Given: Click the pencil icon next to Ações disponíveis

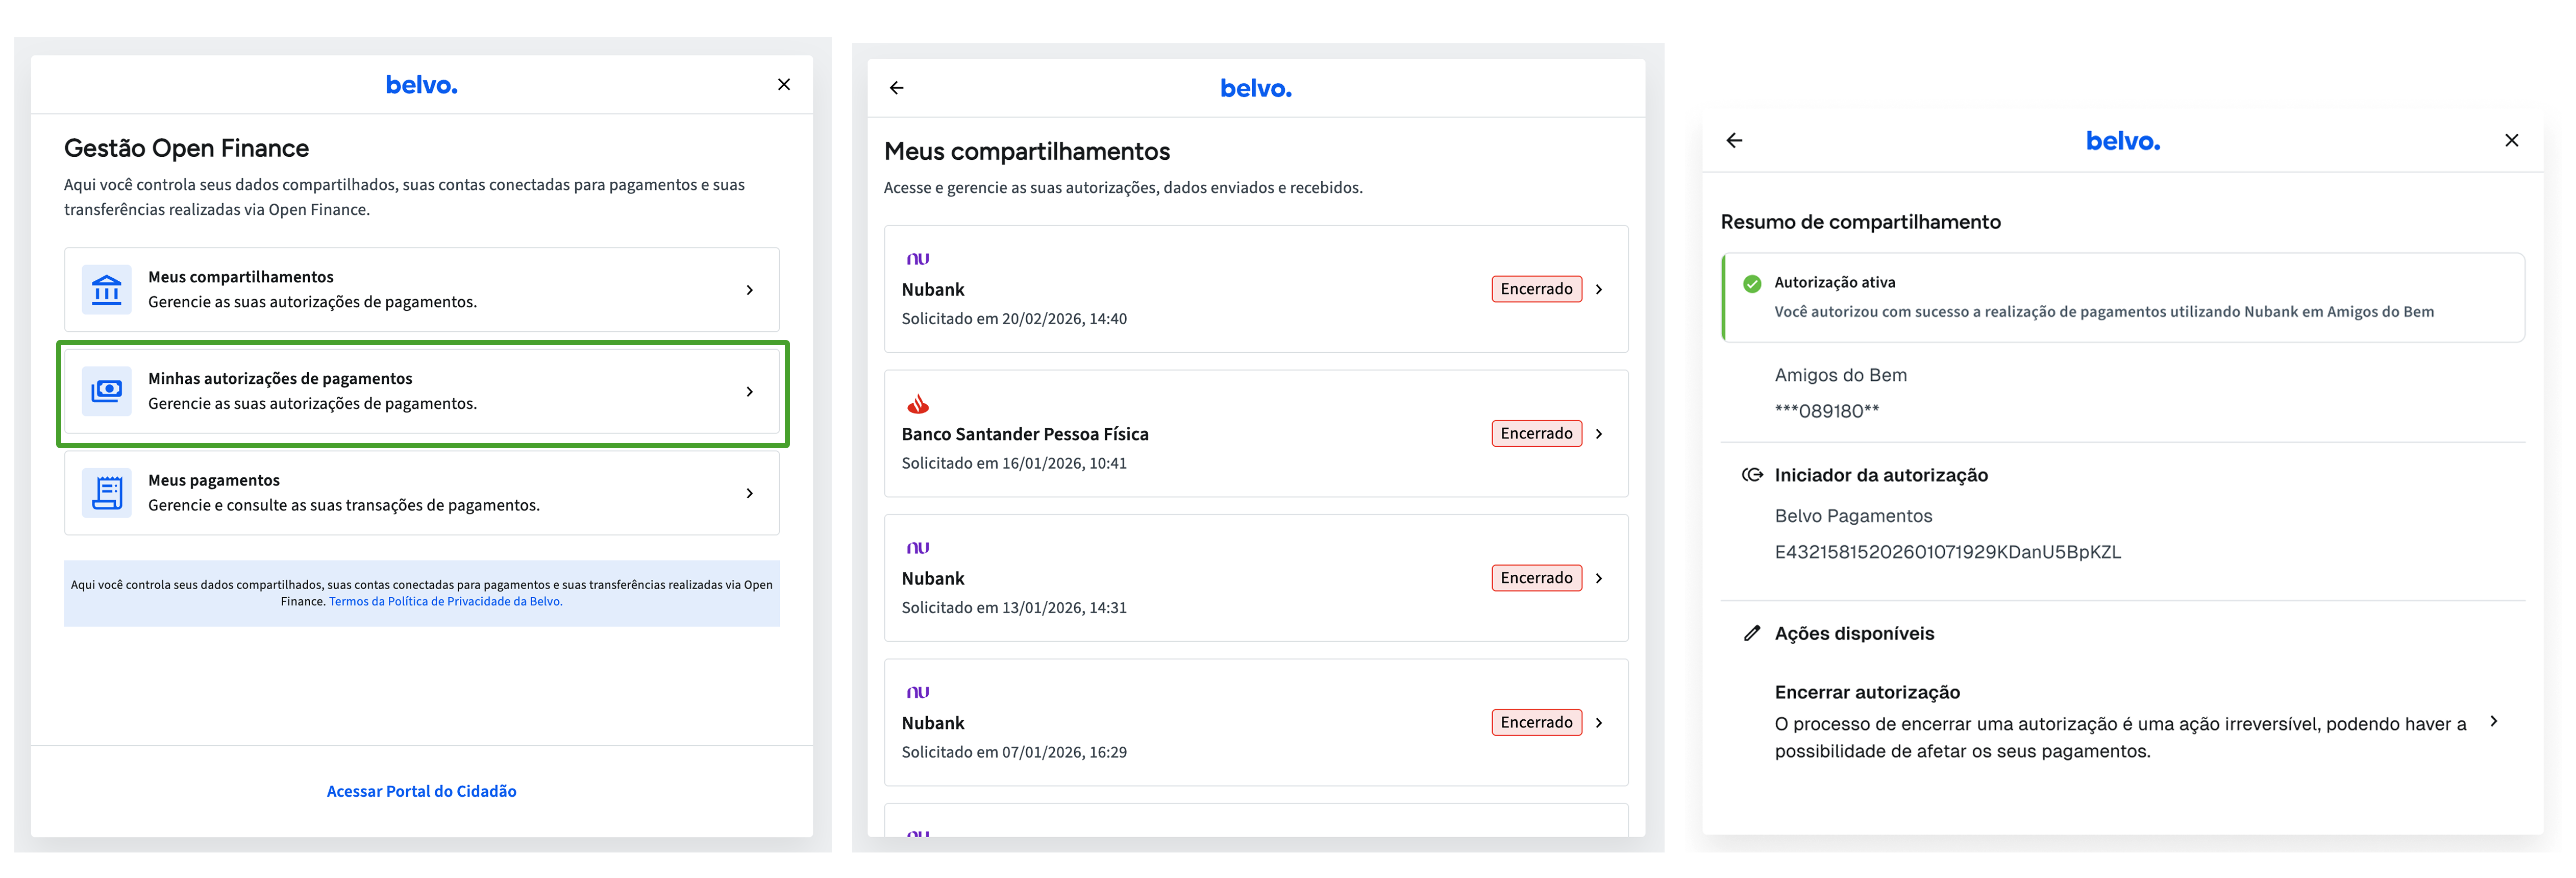Looking at the screenshot, I should (1751, 633).
